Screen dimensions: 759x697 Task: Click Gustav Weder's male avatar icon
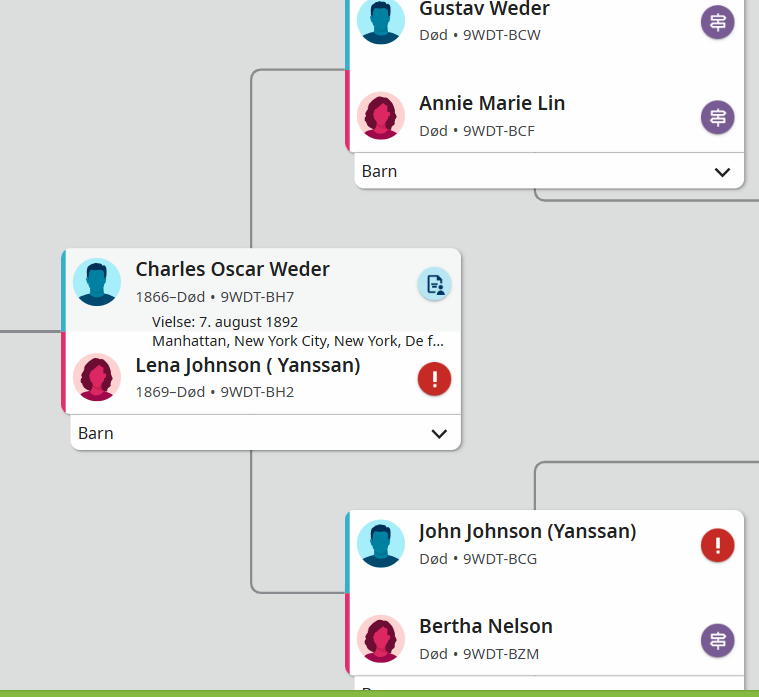pyautogui.click(x=381, y=21)
